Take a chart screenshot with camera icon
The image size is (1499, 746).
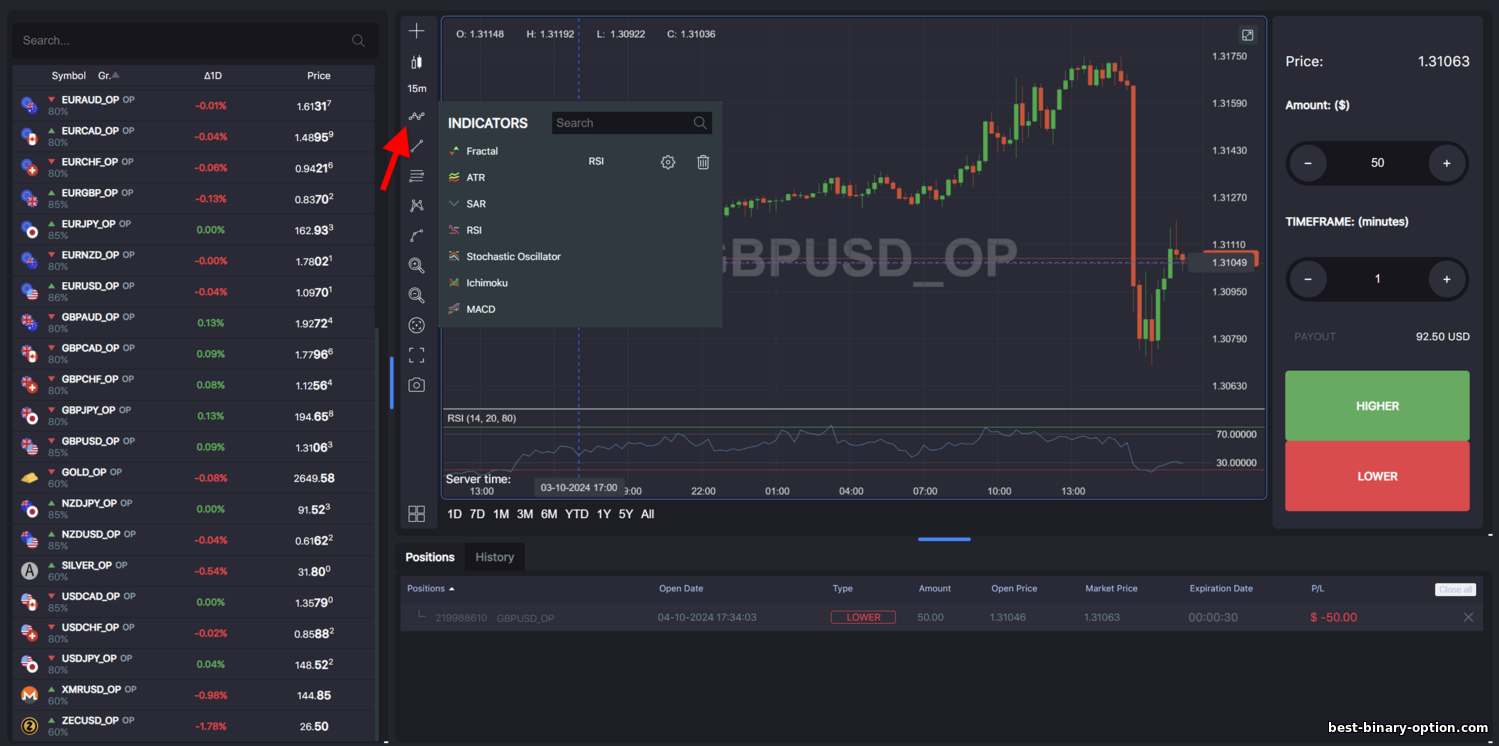pyautogui.click(x=417, y=385)
